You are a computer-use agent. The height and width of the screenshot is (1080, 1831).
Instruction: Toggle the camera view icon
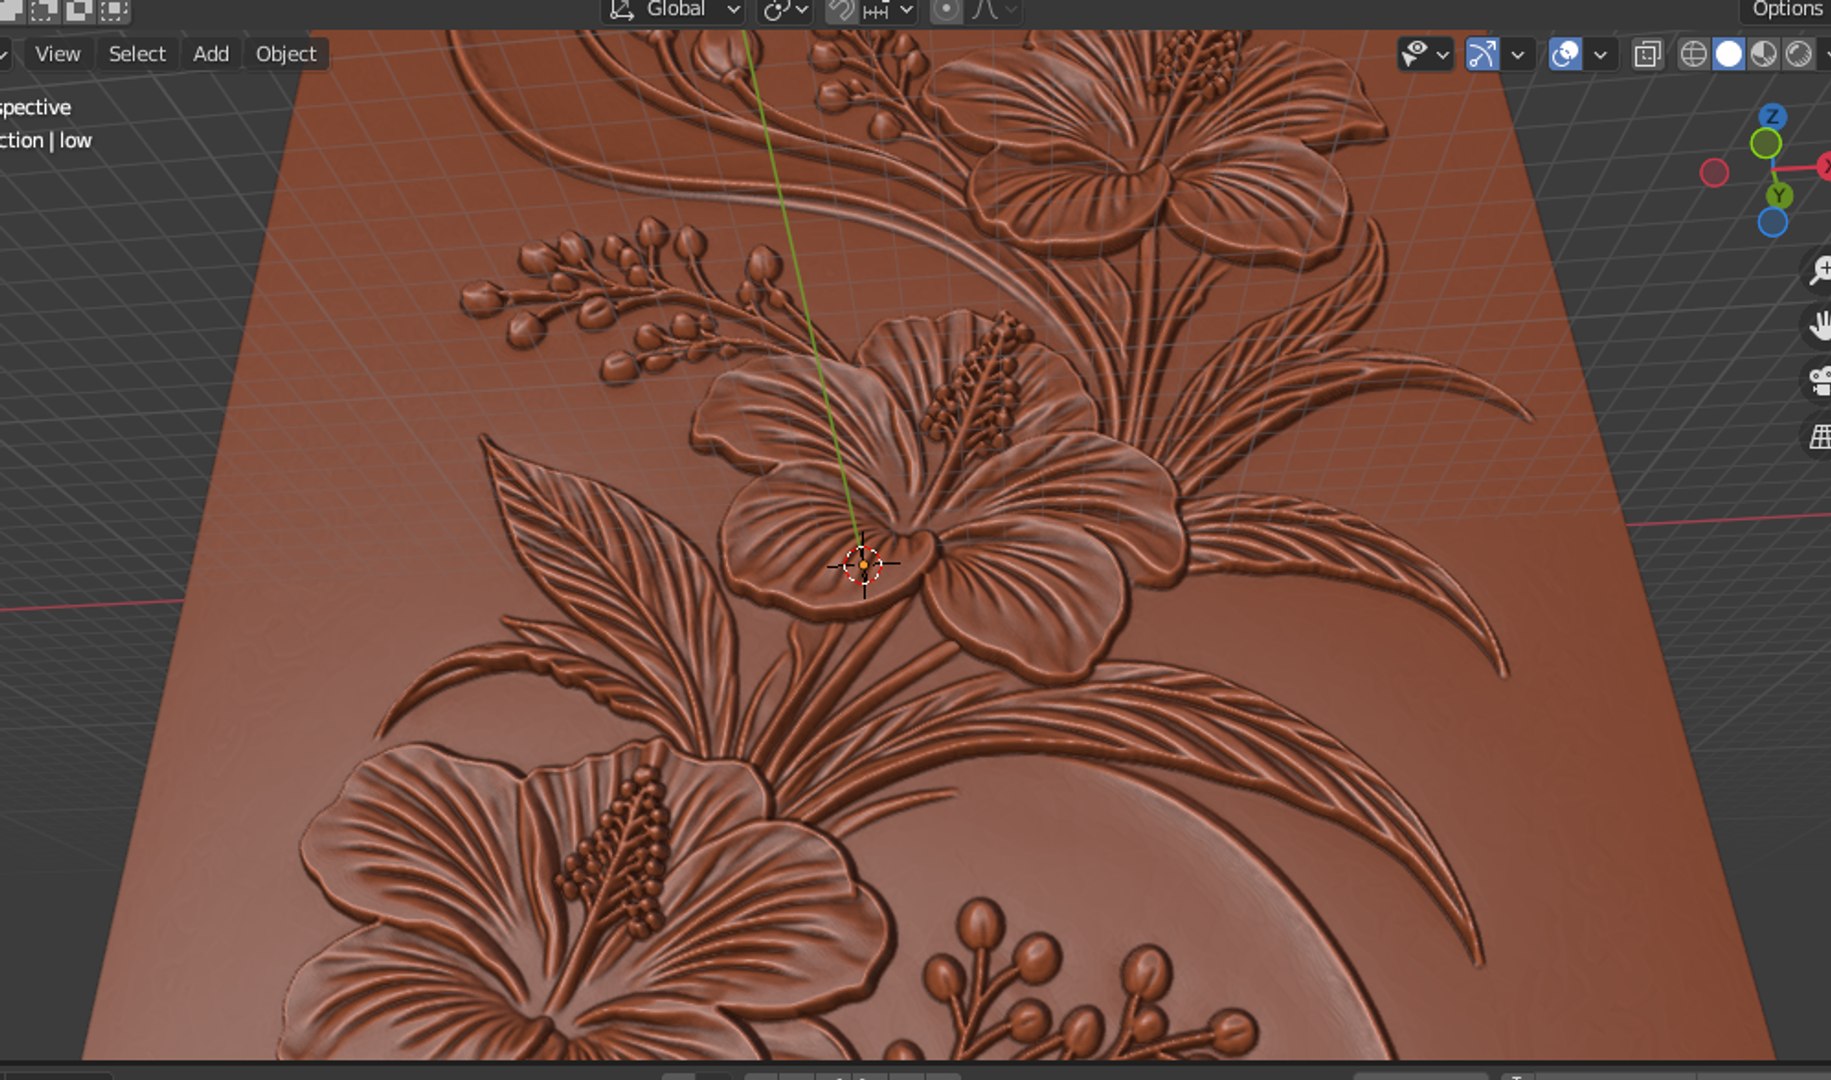point(1820,381)
